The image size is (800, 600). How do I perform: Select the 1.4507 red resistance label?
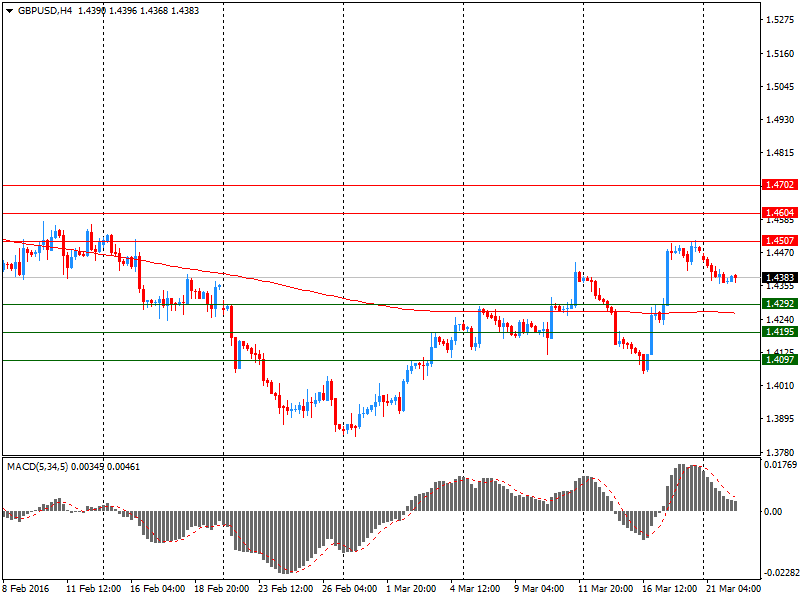coord(779,241)
